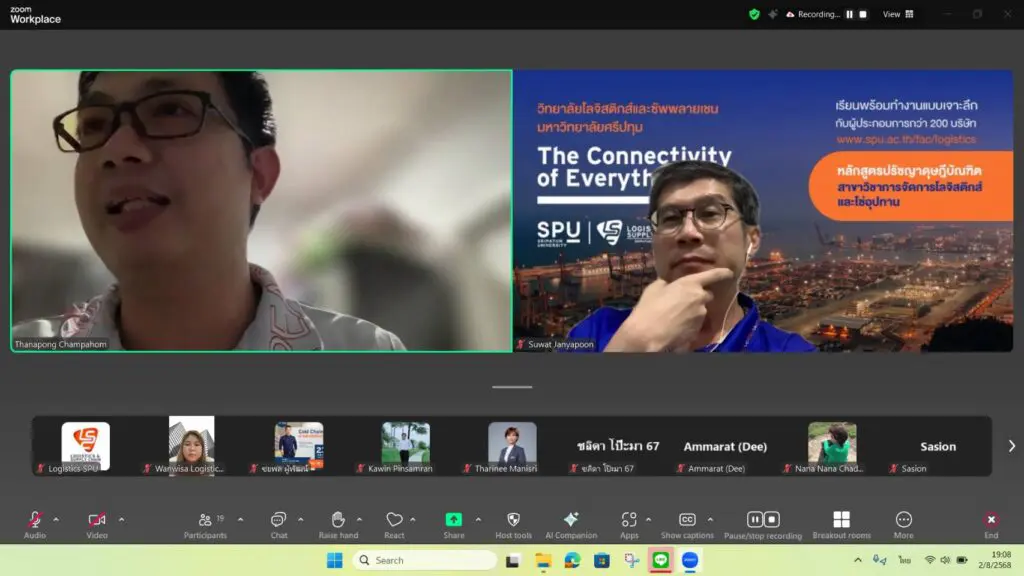Check the green encryption shield icon
Image resolution: width=1024 pixels, height=576 pixels.
coord(754,14)
